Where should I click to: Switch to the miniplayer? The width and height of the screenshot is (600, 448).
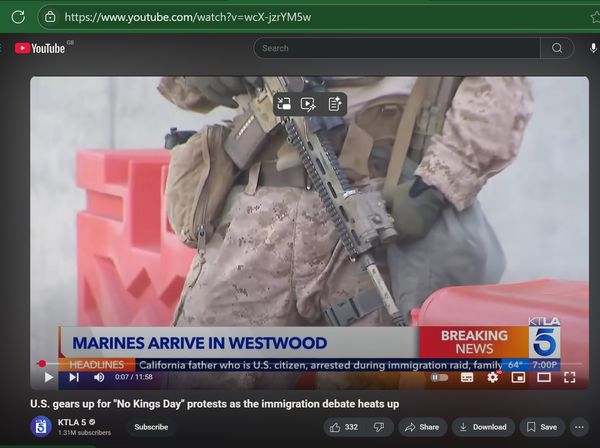tap(518, 378)
